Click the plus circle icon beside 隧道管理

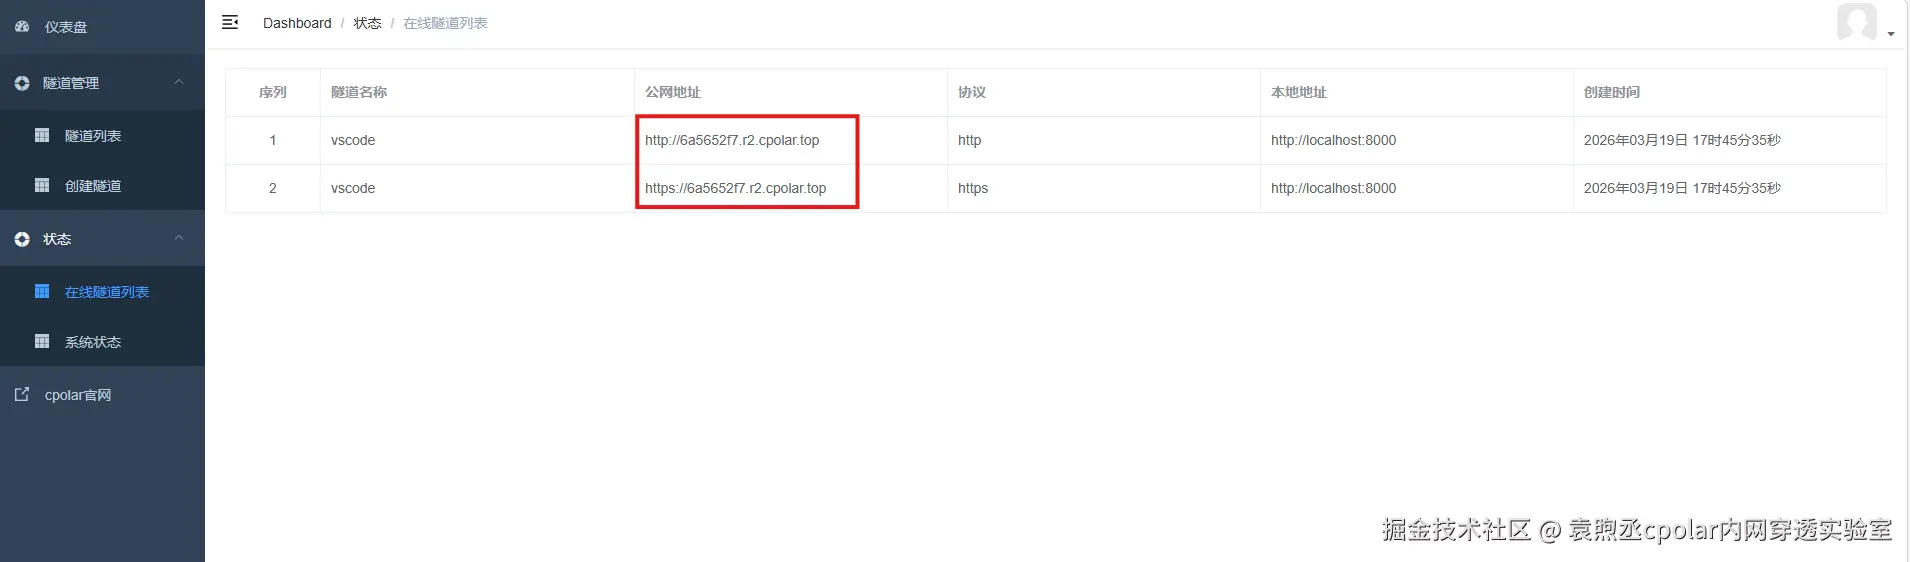tap(22, 83)
